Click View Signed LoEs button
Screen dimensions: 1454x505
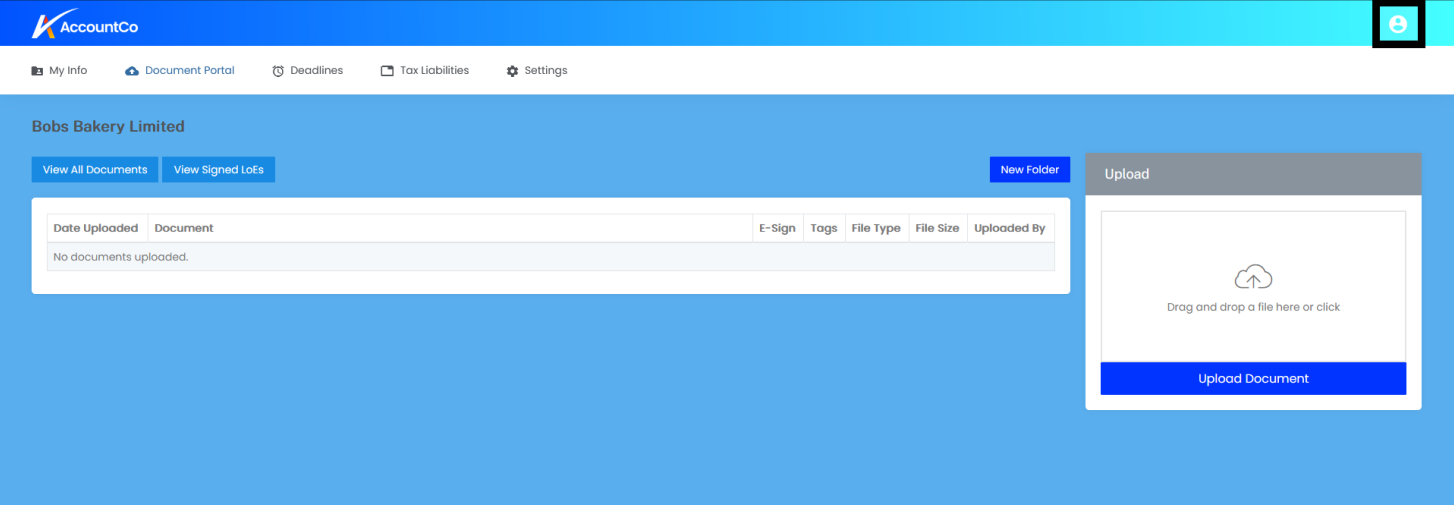coord(219,170)
